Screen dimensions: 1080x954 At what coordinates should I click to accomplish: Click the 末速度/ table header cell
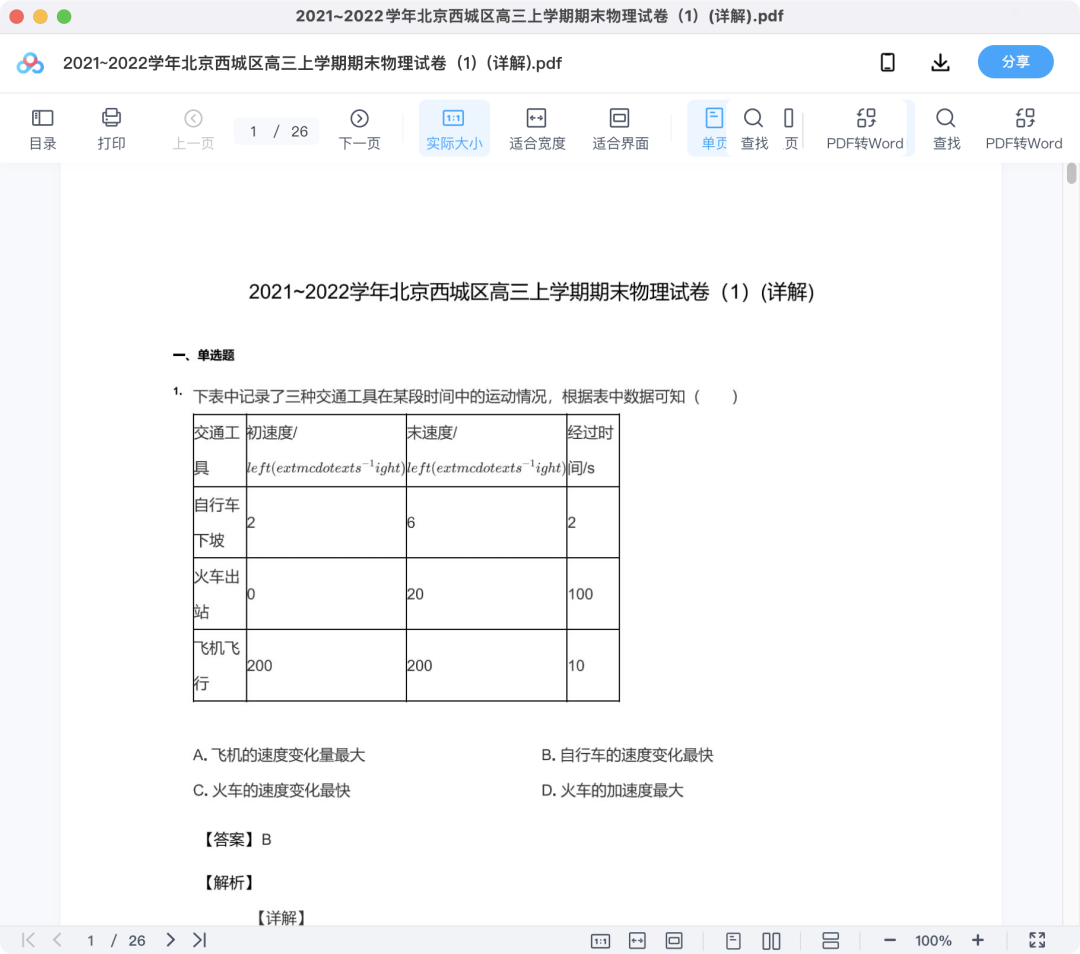tap(486, 450)
